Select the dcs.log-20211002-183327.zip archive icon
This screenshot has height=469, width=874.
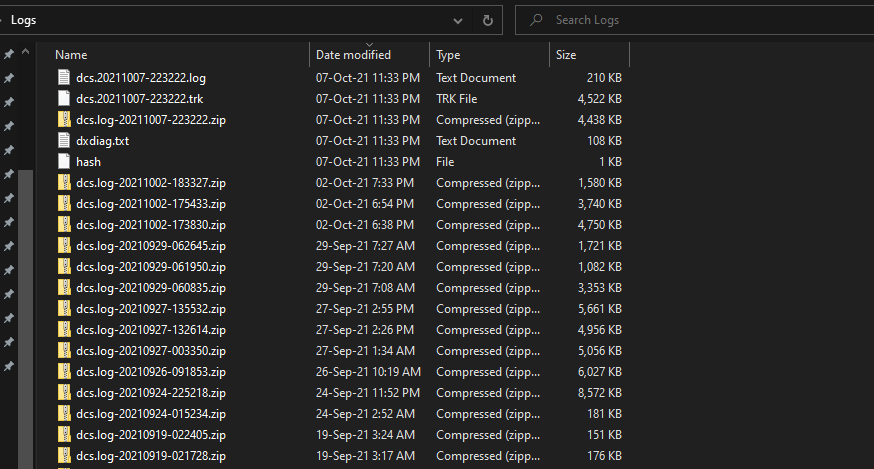64,183
